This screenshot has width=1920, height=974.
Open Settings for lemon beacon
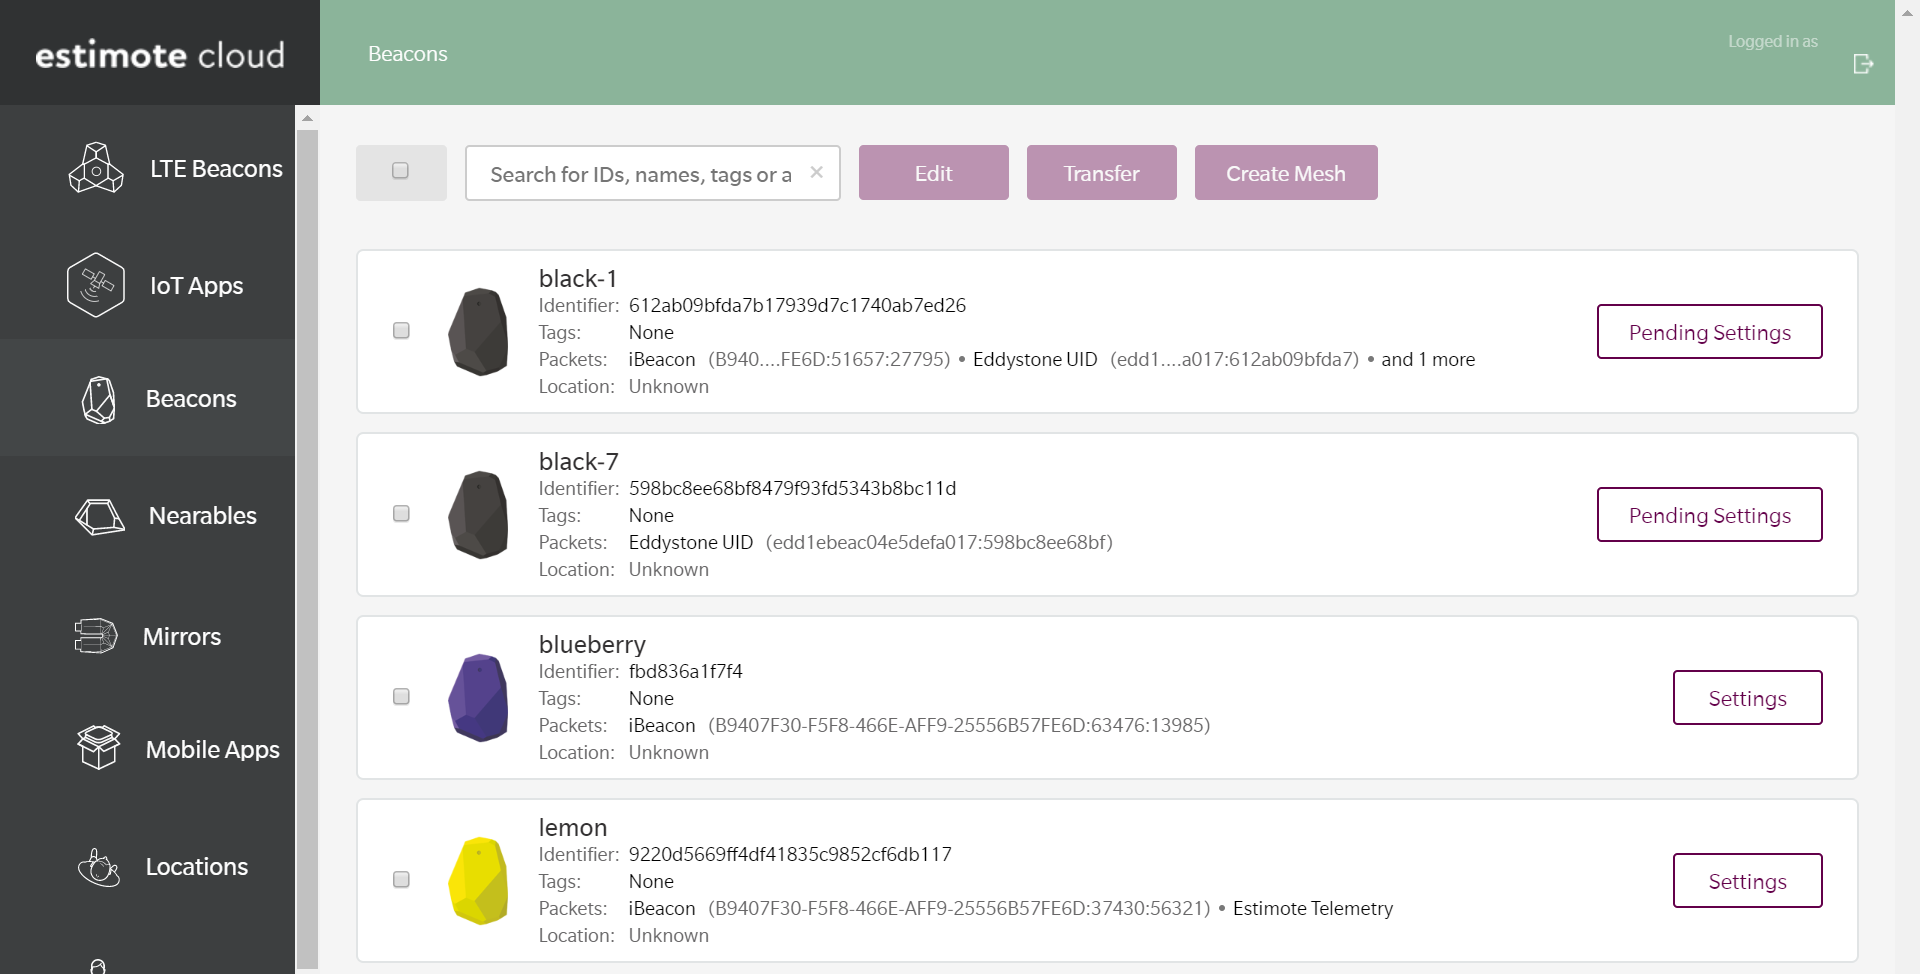1748,881
